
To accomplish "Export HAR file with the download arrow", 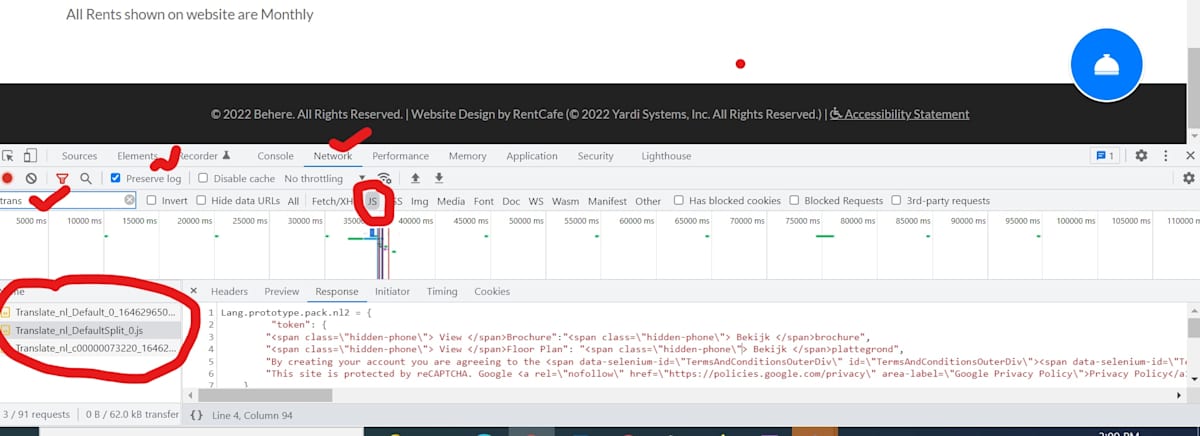I will click(438, 178).
